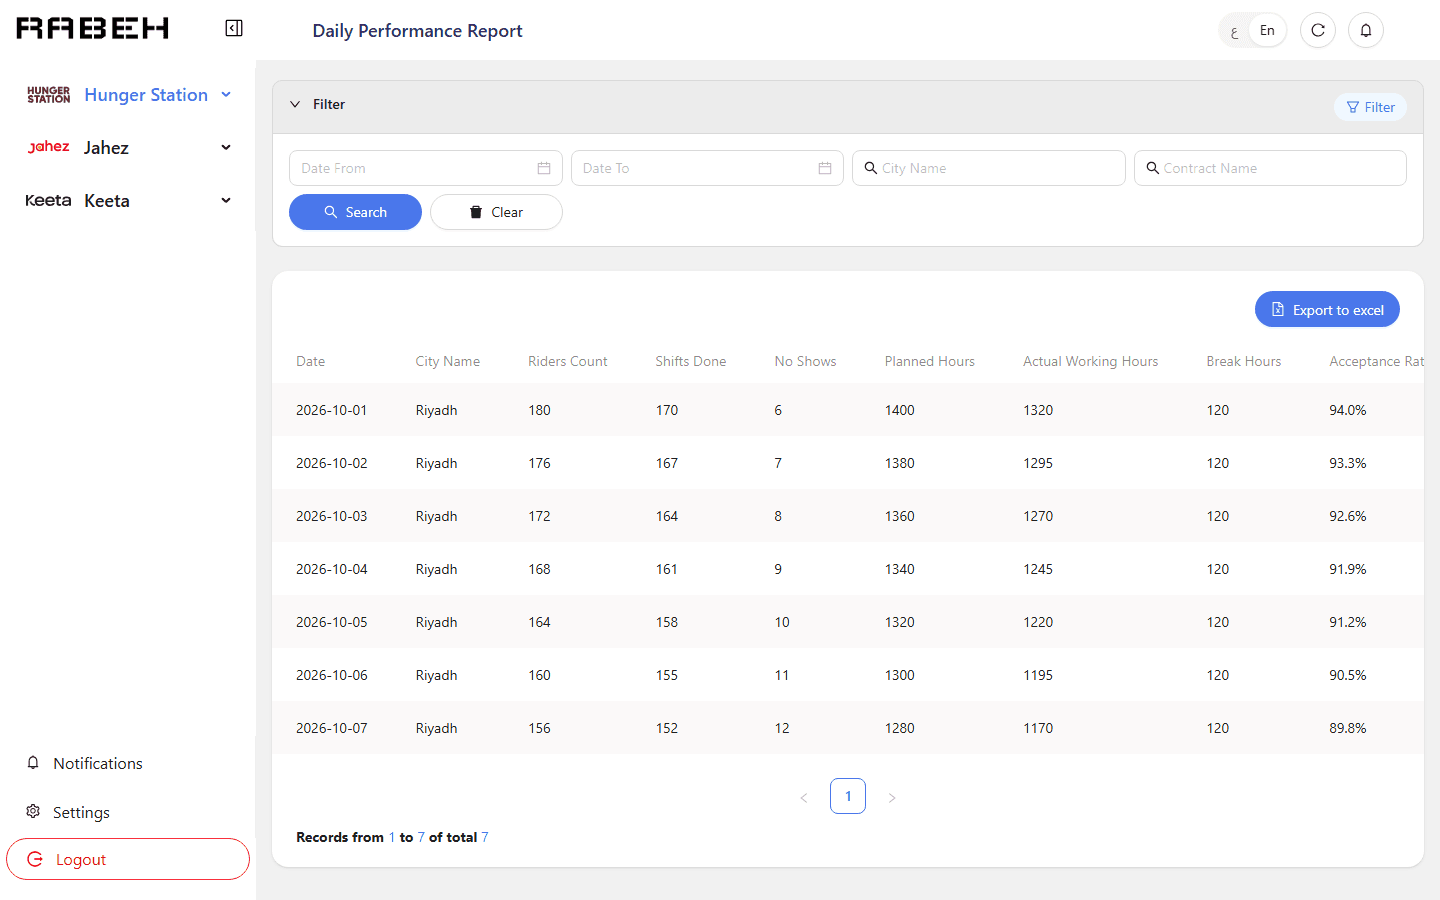
Task: Collapse the Filter panel chevron
Action: [x=295, y=104]
